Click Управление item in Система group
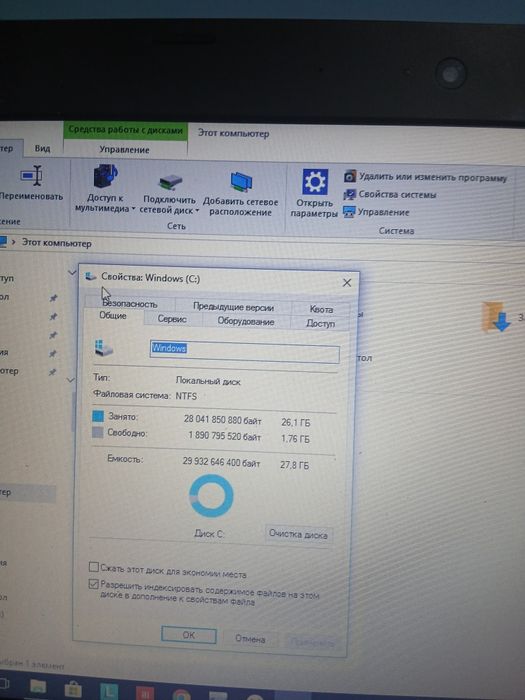This screenshot has width=525, height=700. point(376,212)
